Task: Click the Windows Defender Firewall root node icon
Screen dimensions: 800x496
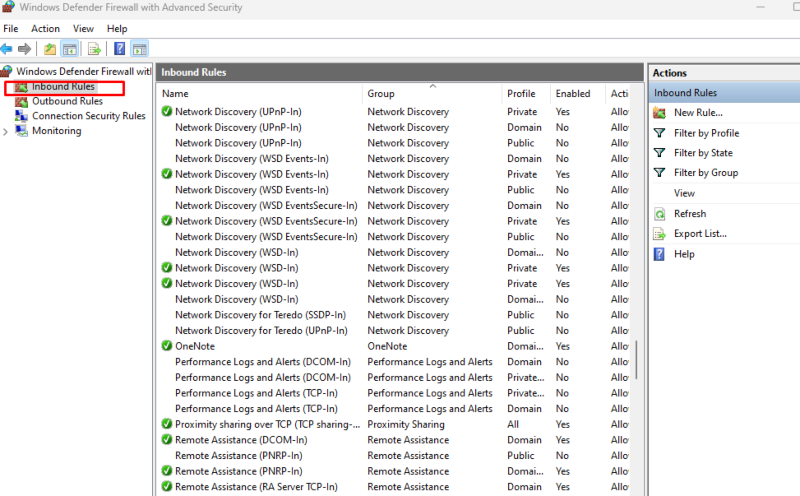Action: point(7,71)
